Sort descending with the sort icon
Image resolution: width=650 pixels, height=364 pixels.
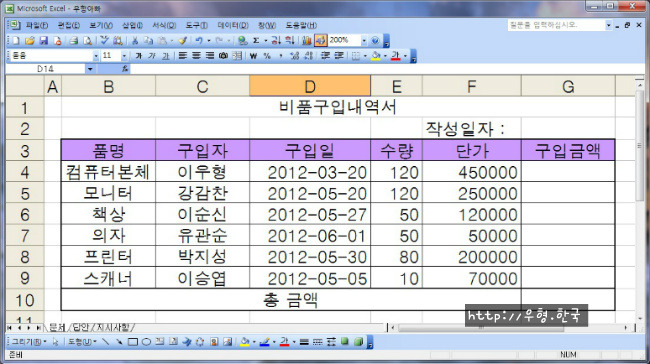pyautogui.click(x=290, y=41)
